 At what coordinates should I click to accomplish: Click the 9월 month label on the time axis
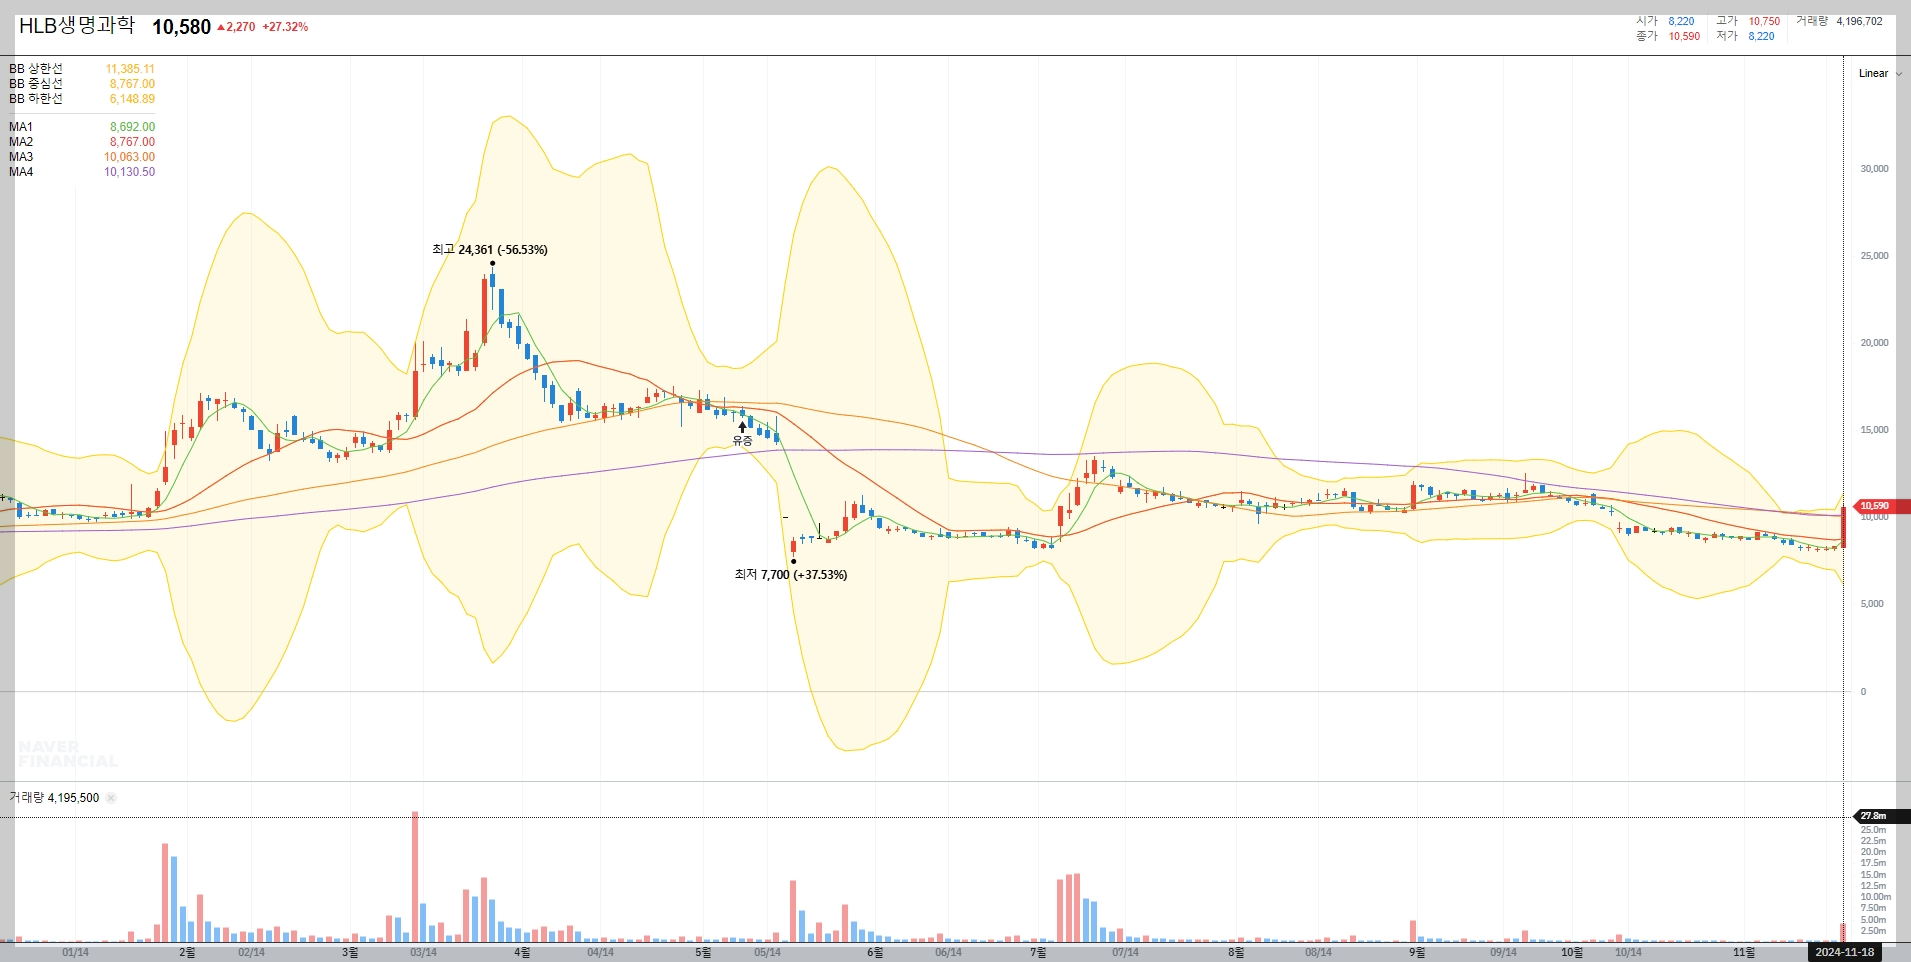tap(1417, 952)
